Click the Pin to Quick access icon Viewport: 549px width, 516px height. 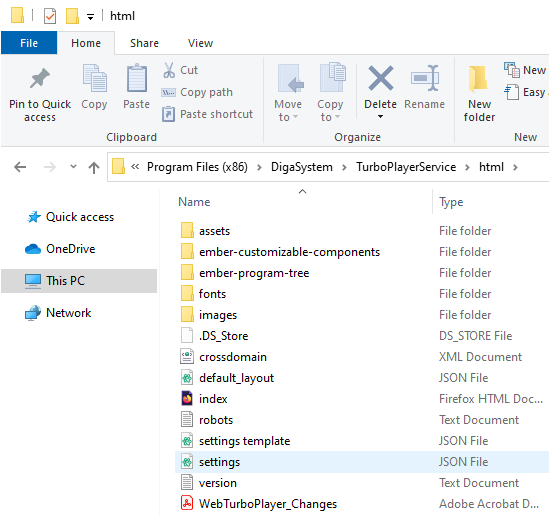pos(40,78)
